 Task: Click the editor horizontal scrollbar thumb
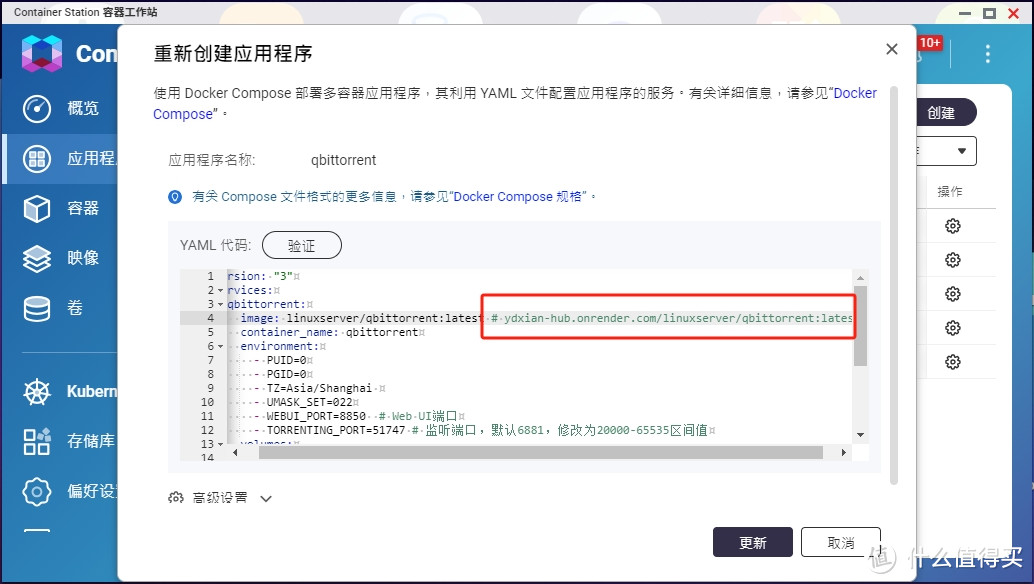click(541, 453)
